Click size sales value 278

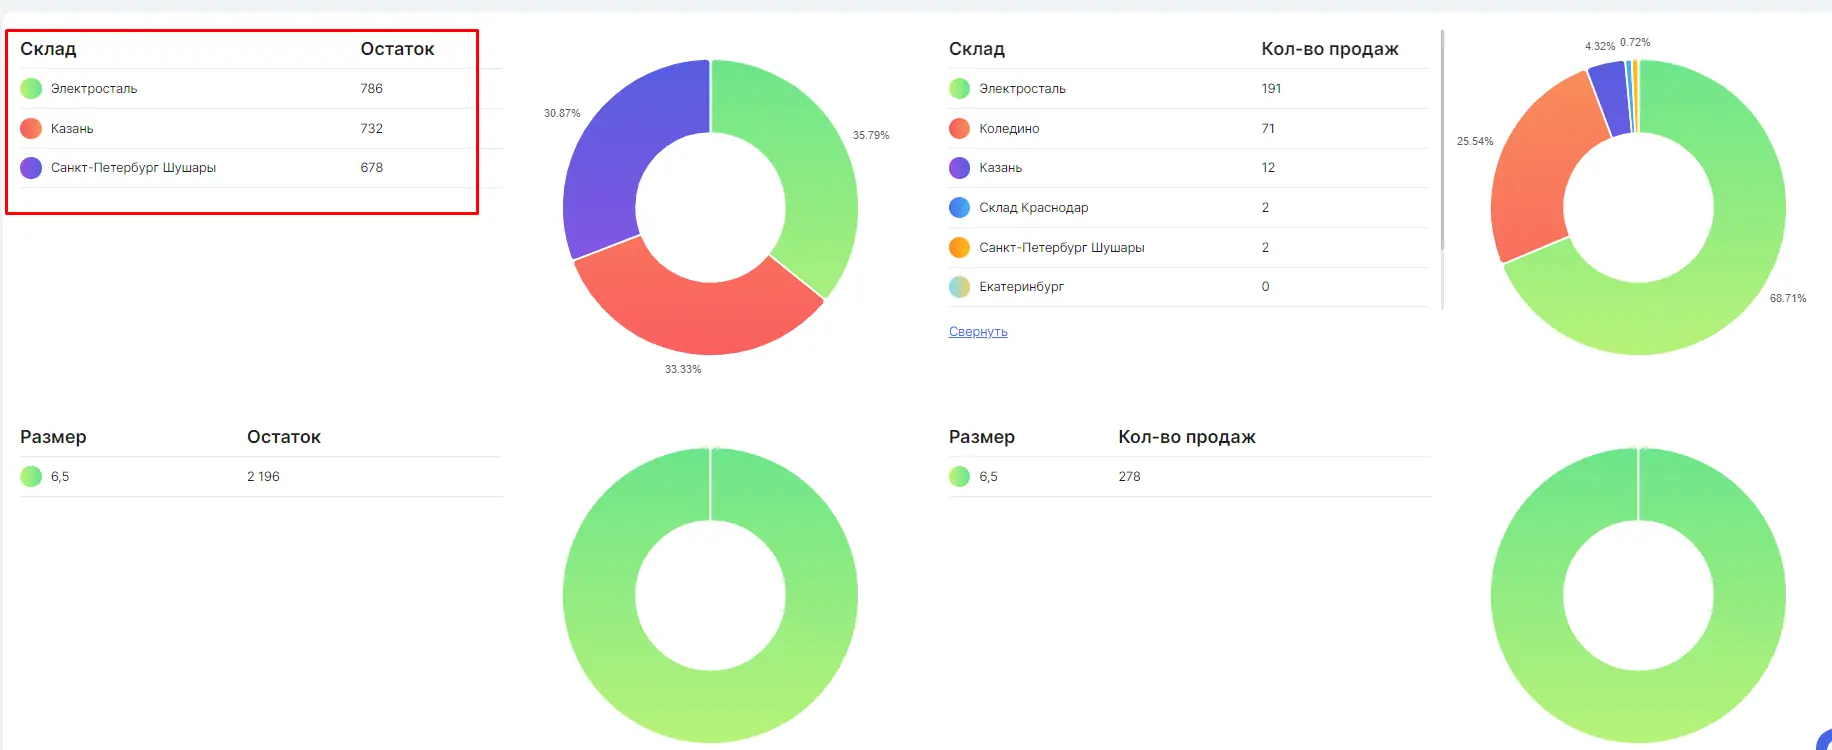coord(1129,476)
